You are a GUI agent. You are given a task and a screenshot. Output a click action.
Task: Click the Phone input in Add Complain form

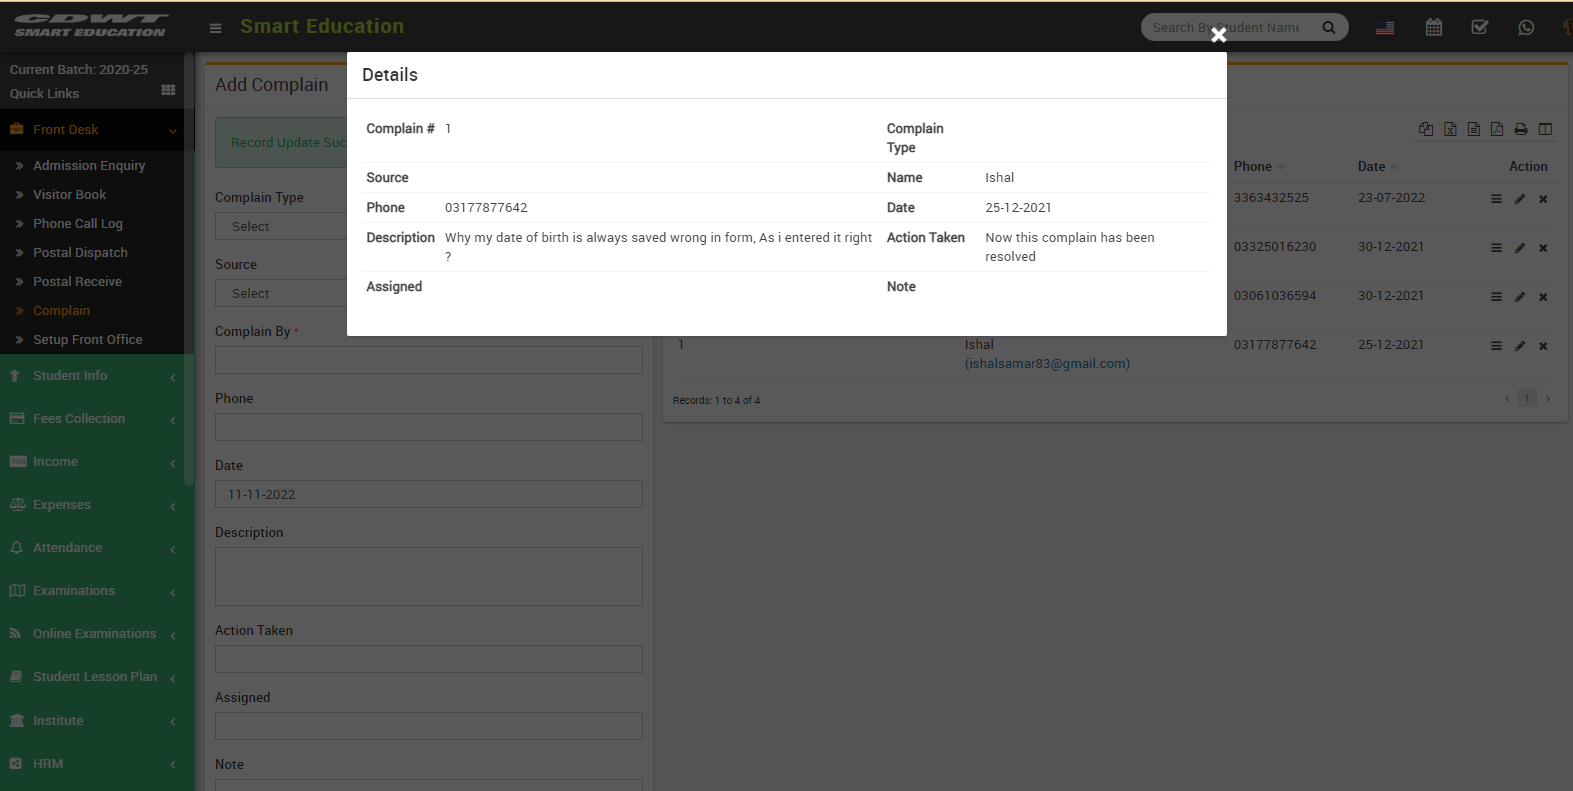tap(429, 427)
